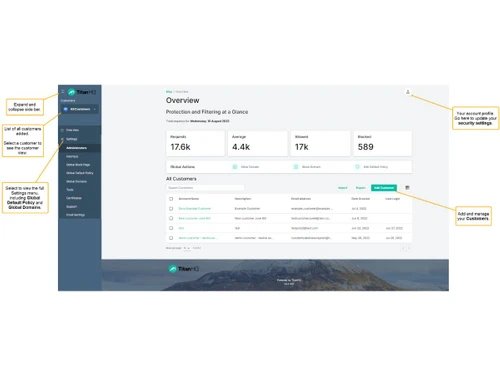Click the TitanHQ logo in the sidebar
Screen dimensions: 500x375
pos(82,92)
